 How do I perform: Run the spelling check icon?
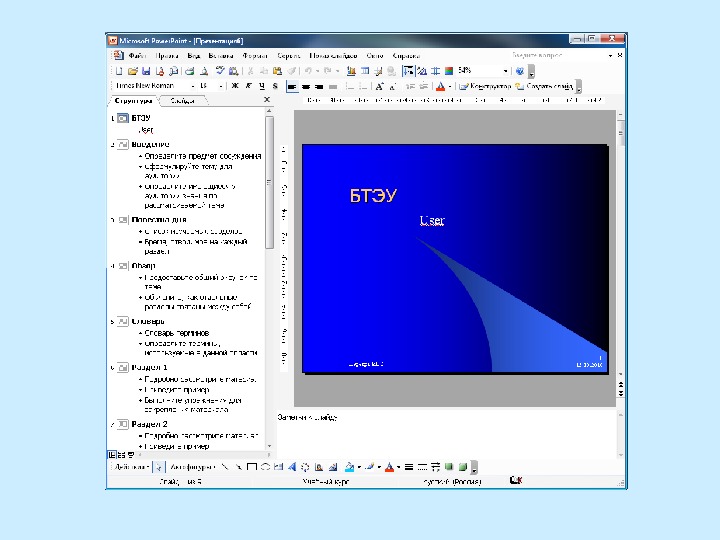220,71
